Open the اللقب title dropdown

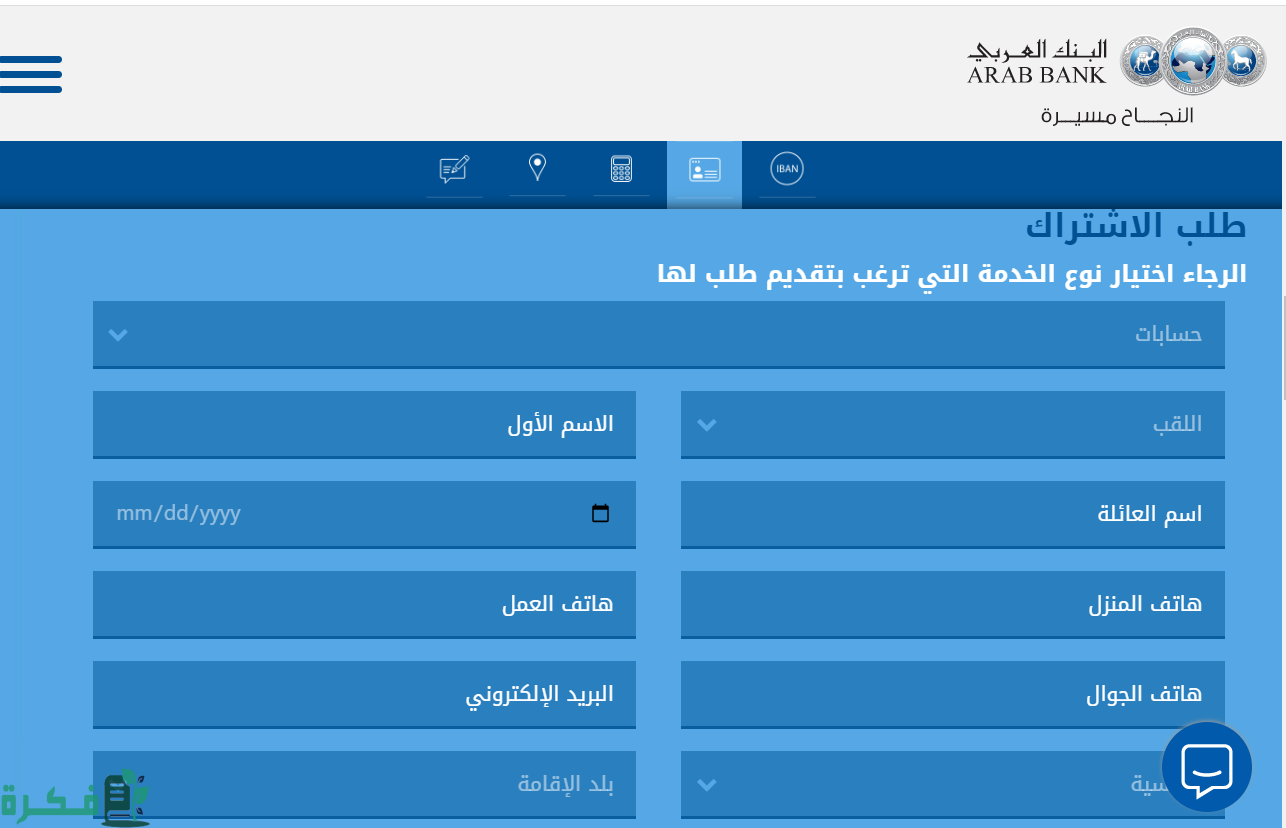coord(952,424)
